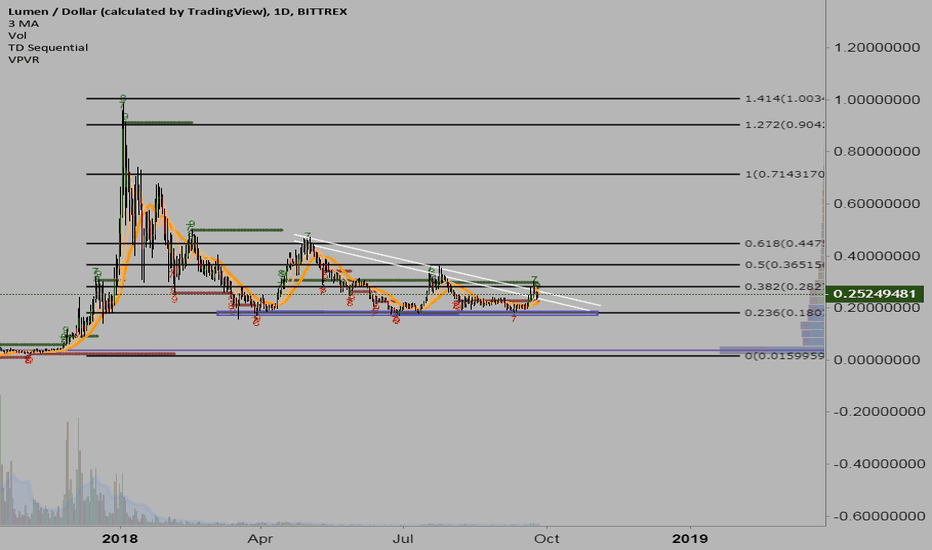
Task: Click the 0.80000000 price axis value
Action: tap(877, 152)
